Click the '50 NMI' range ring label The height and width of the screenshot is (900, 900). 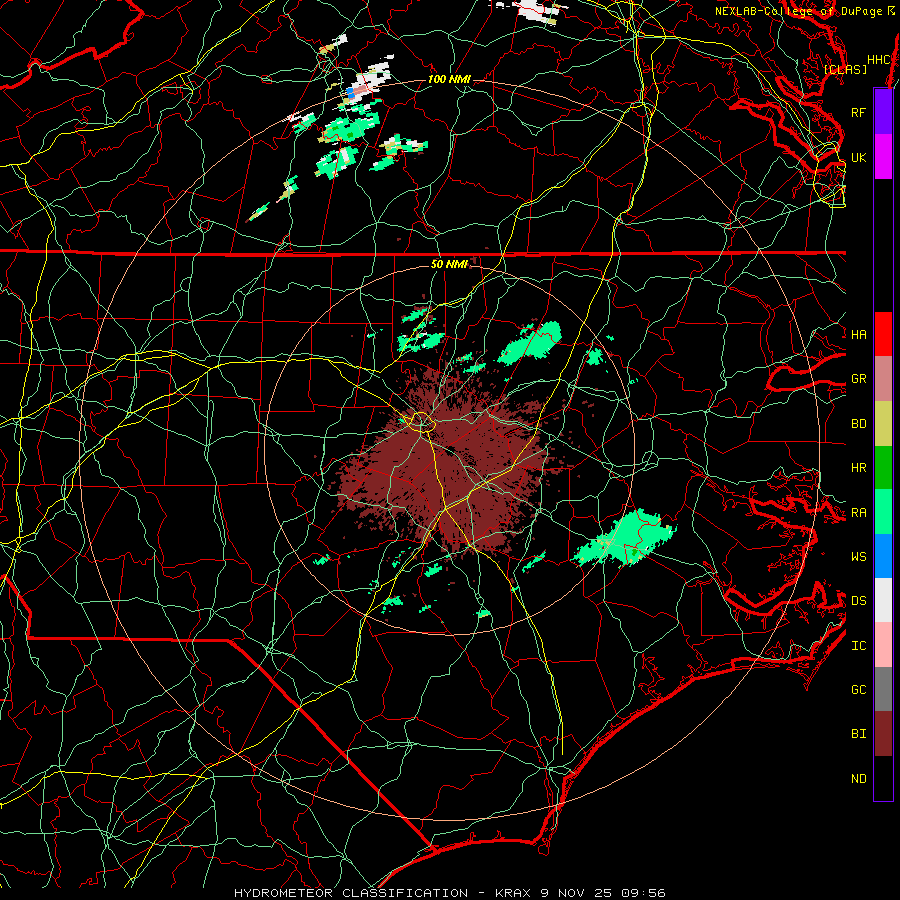pos(449,264)
